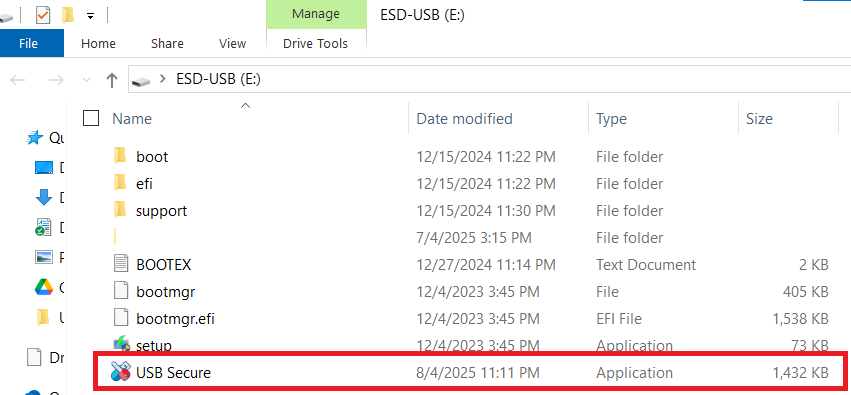Screen dimensions: 851x395
Task: Select the boot folder icon
Action: (x=120, y=156)
